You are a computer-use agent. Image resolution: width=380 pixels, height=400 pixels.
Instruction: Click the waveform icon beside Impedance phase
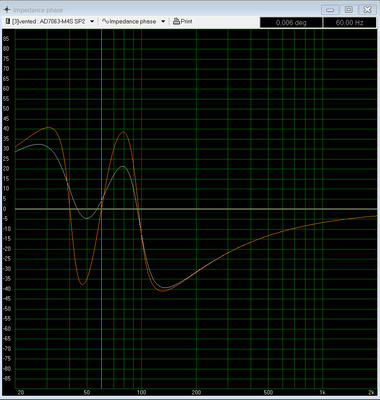click(105, 21)
